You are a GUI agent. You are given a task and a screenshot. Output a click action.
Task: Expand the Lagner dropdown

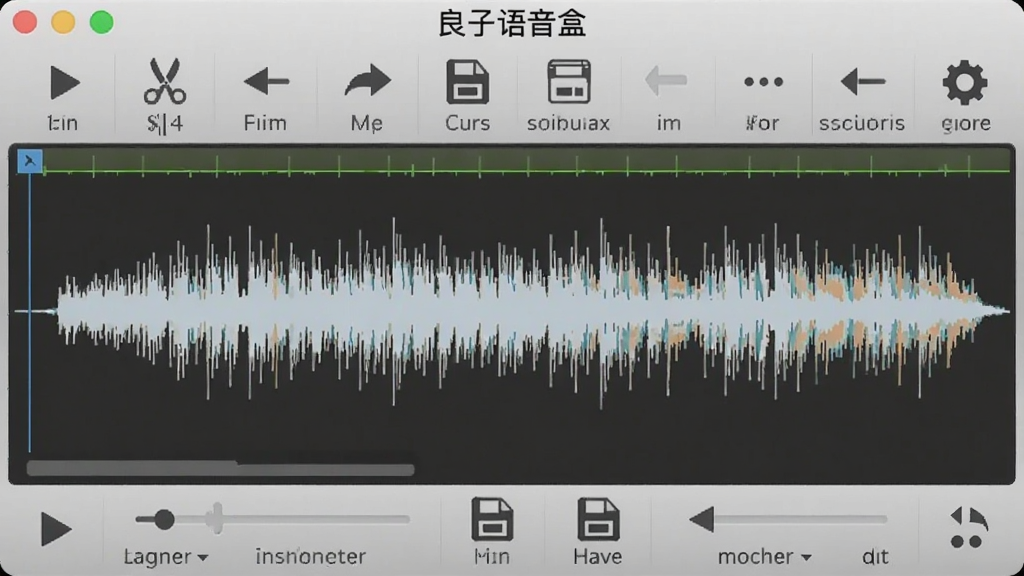[166, 556]
